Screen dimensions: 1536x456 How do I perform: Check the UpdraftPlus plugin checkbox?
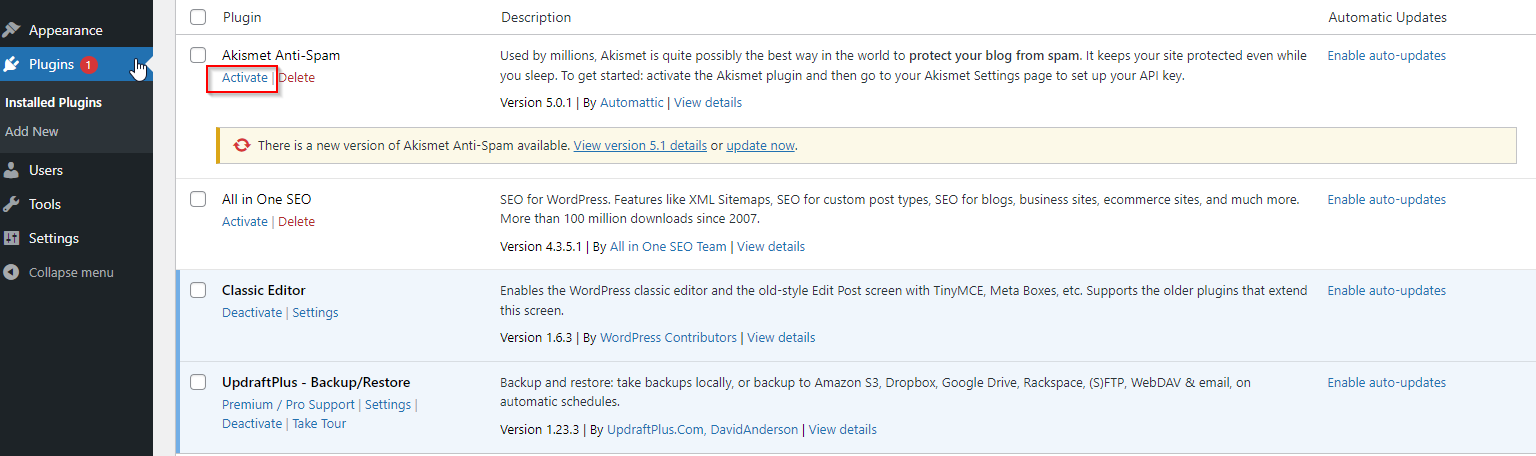click(198, 382)
